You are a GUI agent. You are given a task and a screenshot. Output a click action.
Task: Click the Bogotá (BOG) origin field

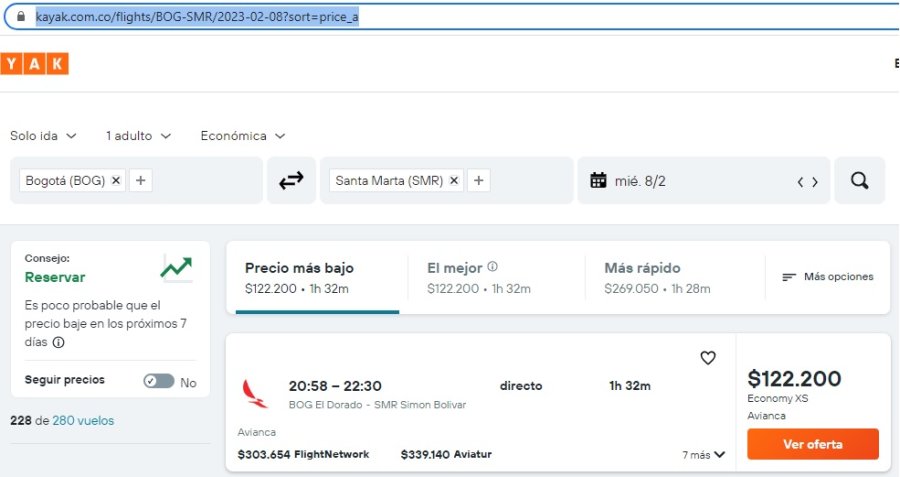pyautogui.click(x=136, y=180)
